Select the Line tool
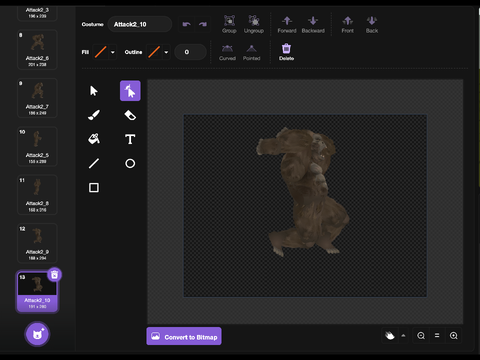 click(94, 163)
